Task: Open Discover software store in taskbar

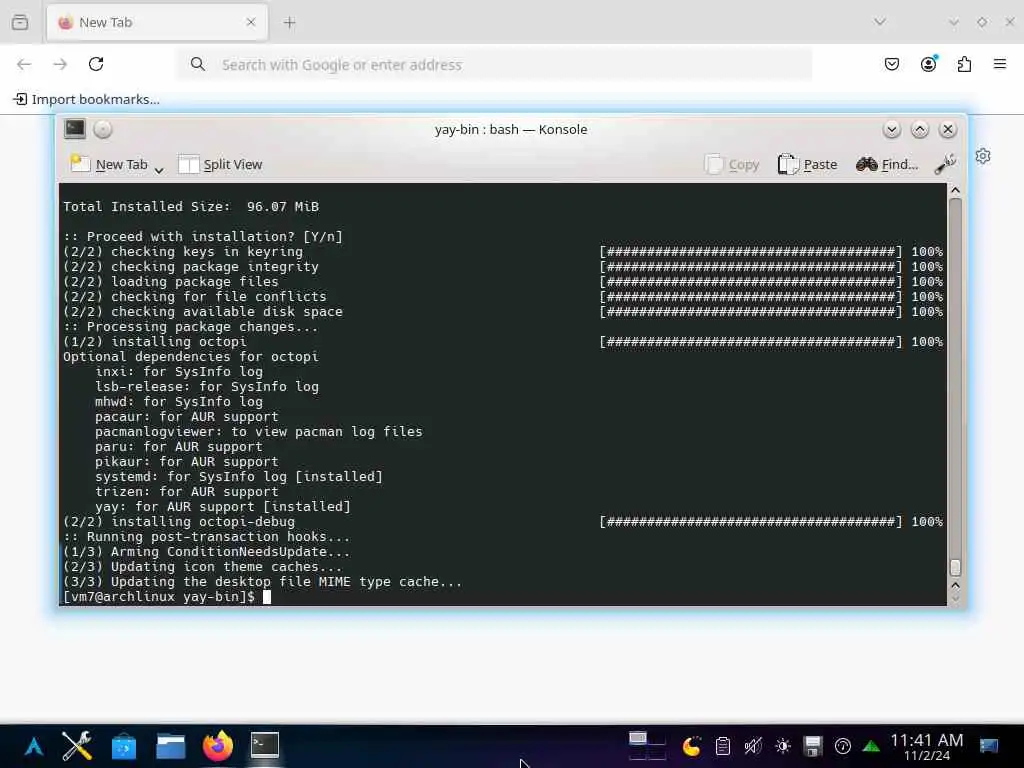Action: click(x=123, y=746)
